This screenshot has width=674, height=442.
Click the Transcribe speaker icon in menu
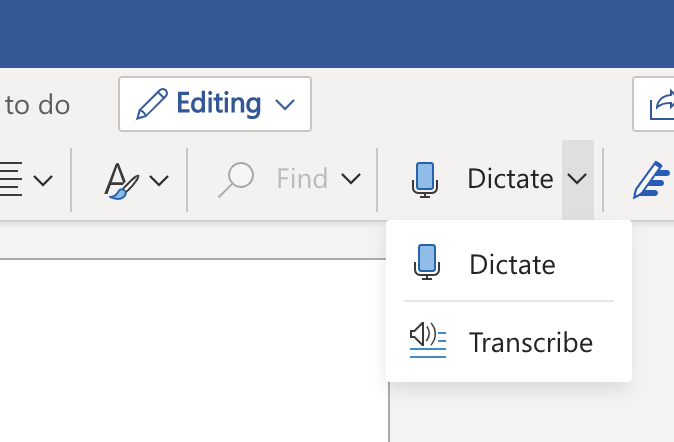[x=428, y=340]
